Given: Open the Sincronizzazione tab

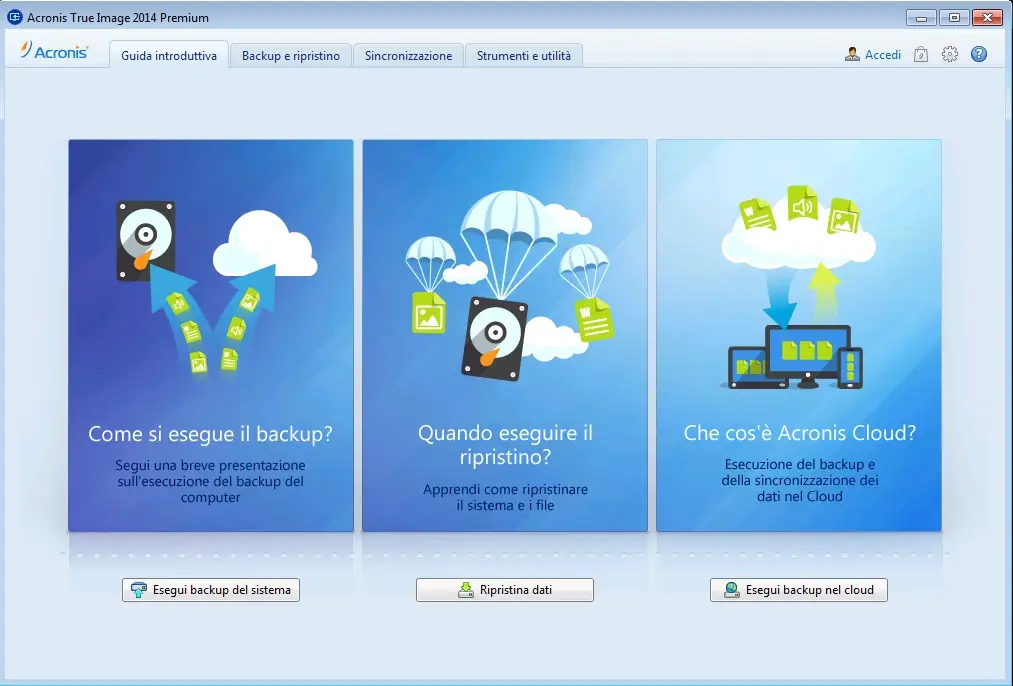Looking at the screenshot, I should (408, 56).
